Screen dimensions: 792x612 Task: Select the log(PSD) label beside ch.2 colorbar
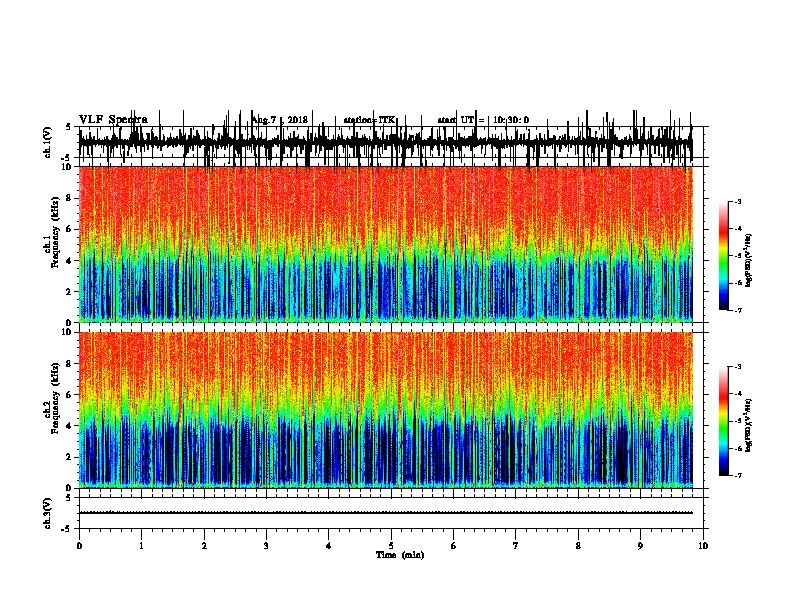pyautogui.click(x=749, y=425)
